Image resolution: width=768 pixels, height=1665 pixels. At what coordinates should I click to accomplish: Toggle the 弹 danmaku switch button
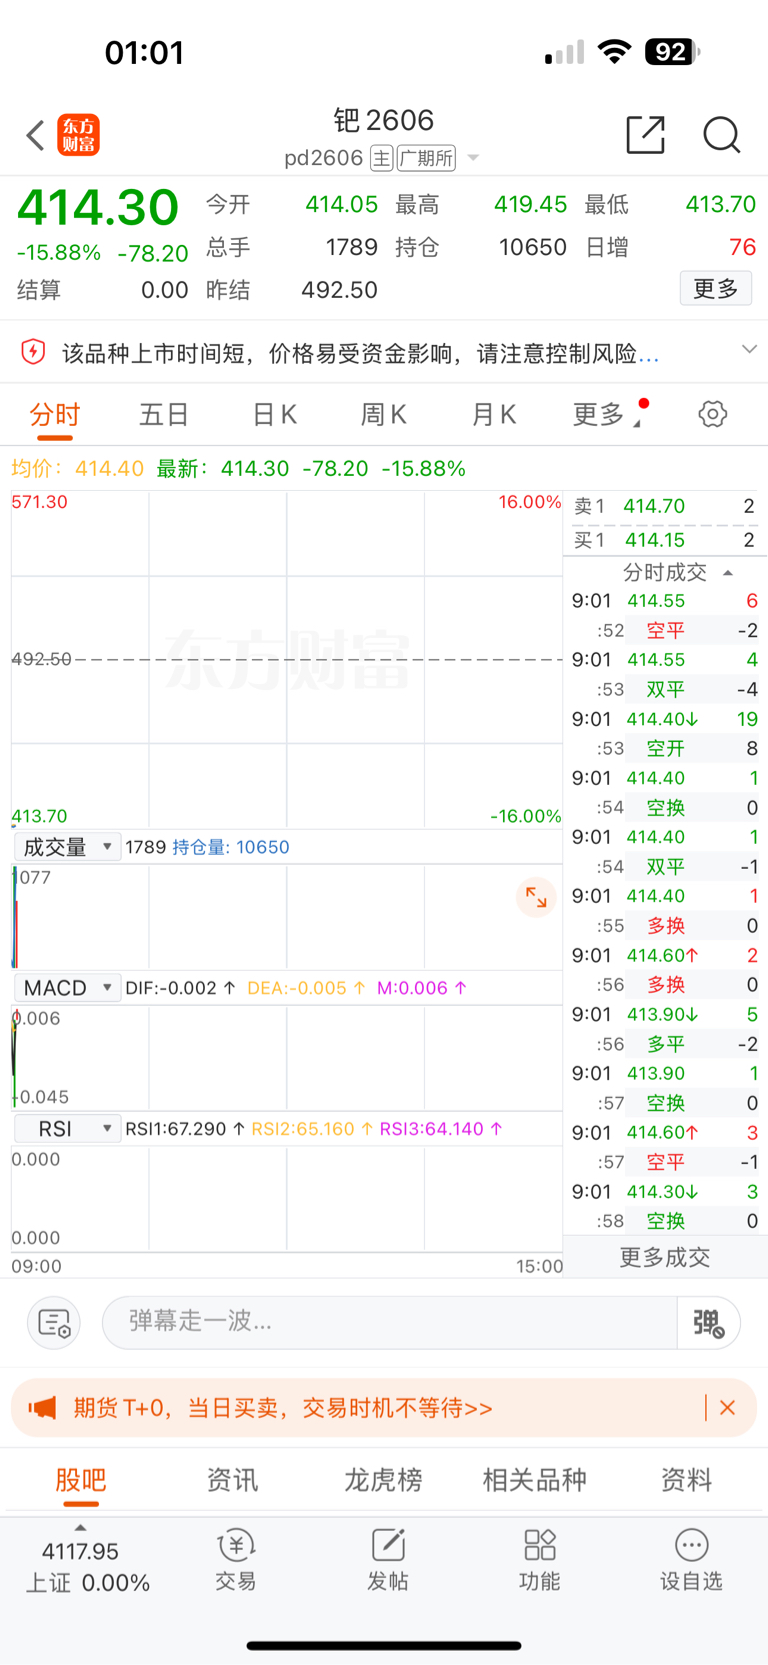pos(708,1323)
